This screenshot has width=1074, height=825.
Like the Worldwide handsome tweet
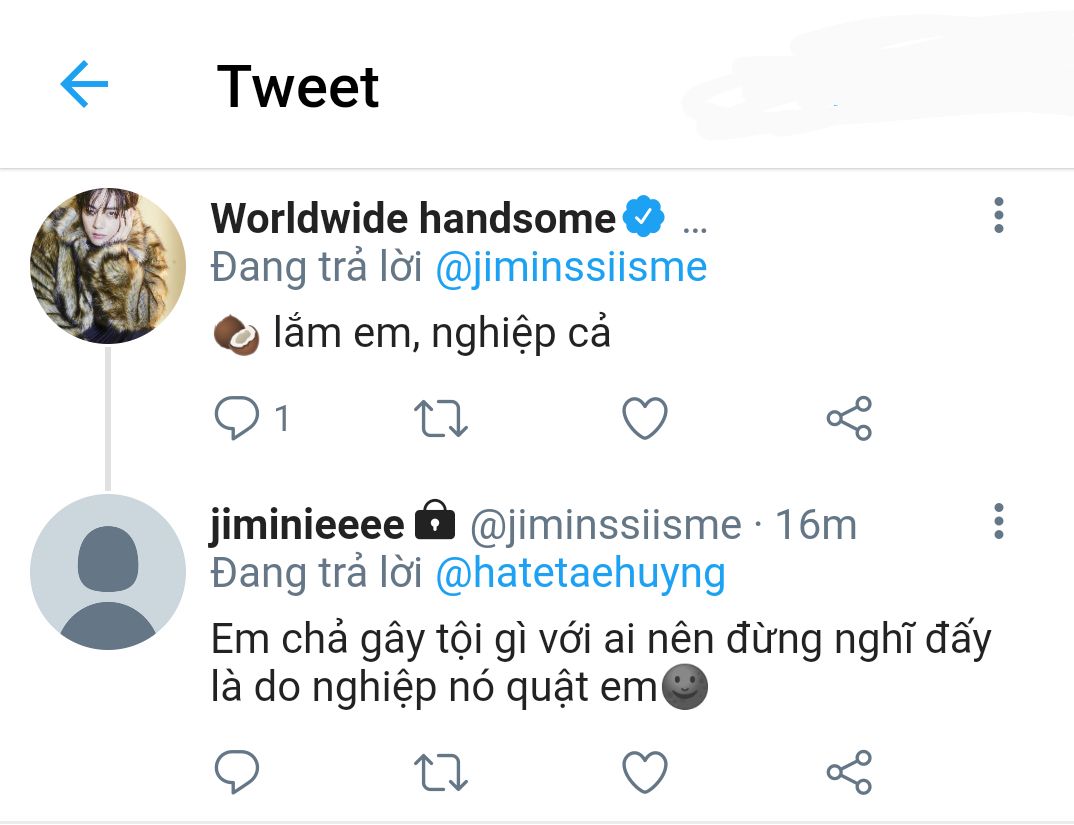645,419
